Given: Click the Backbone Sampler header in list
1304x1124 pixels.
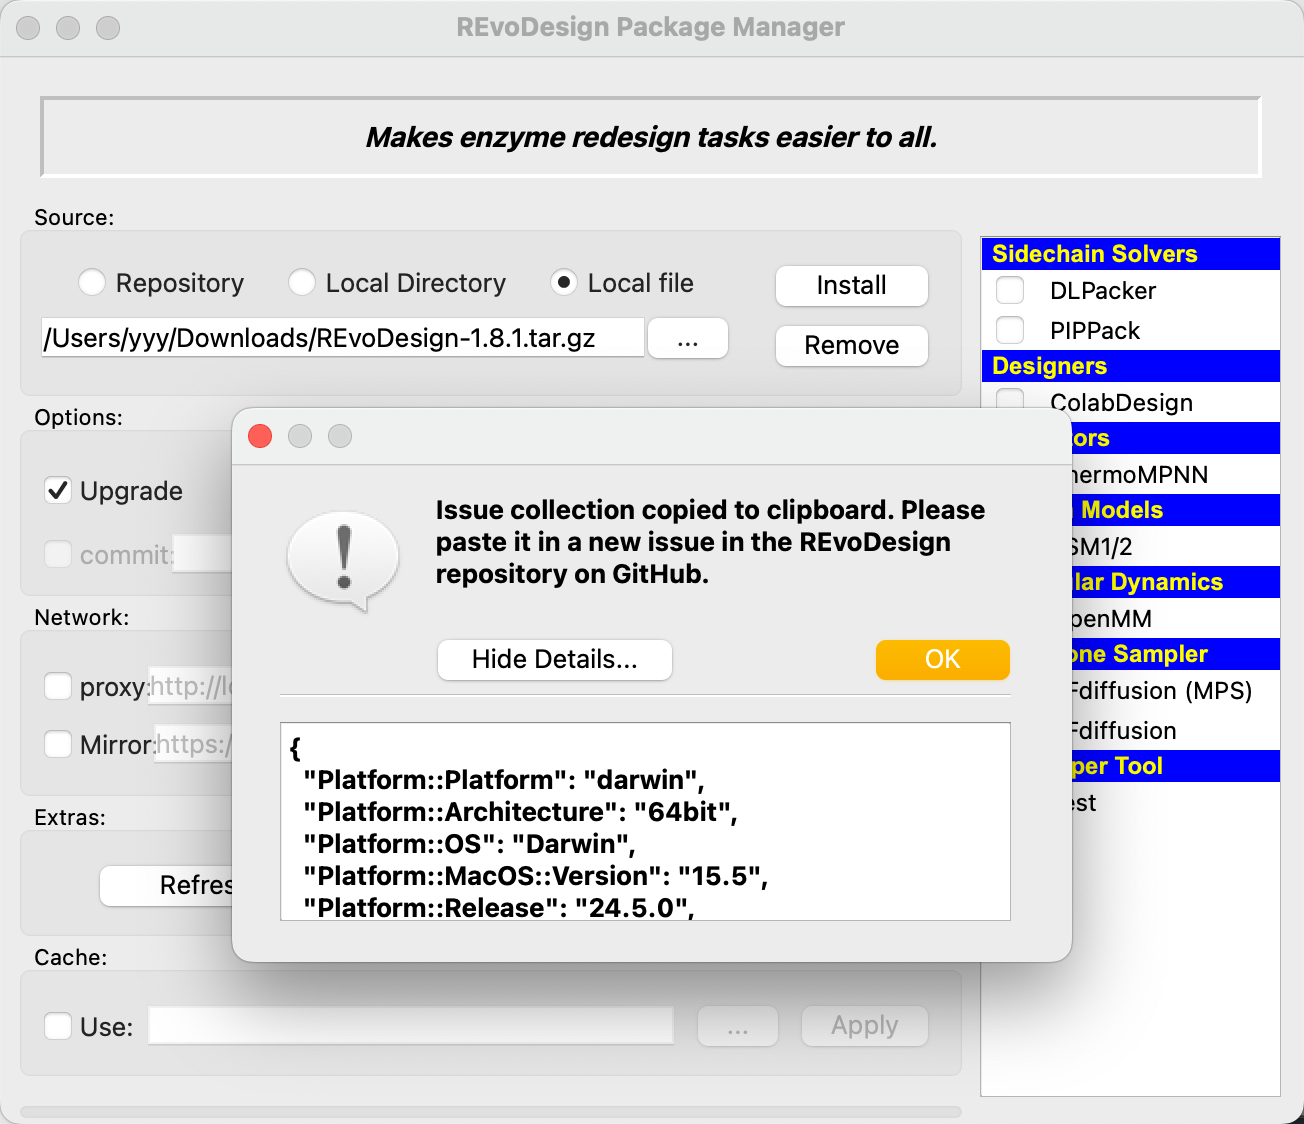Looking at the screenshot, I should 1176,654.
